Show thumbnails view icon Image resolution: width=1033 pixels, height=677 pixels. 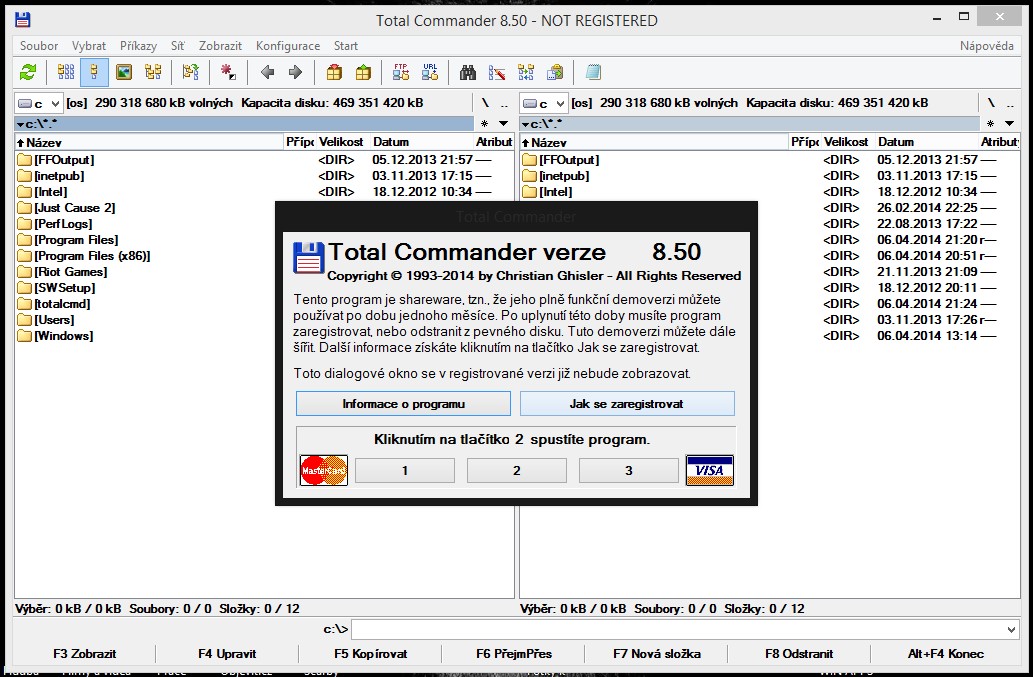124,72
